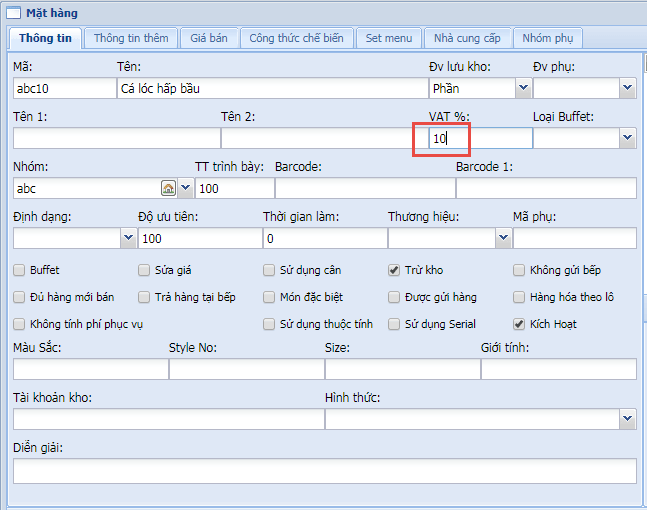Expand the Đv lưu kho dropdown

click(x=524, y=88)
